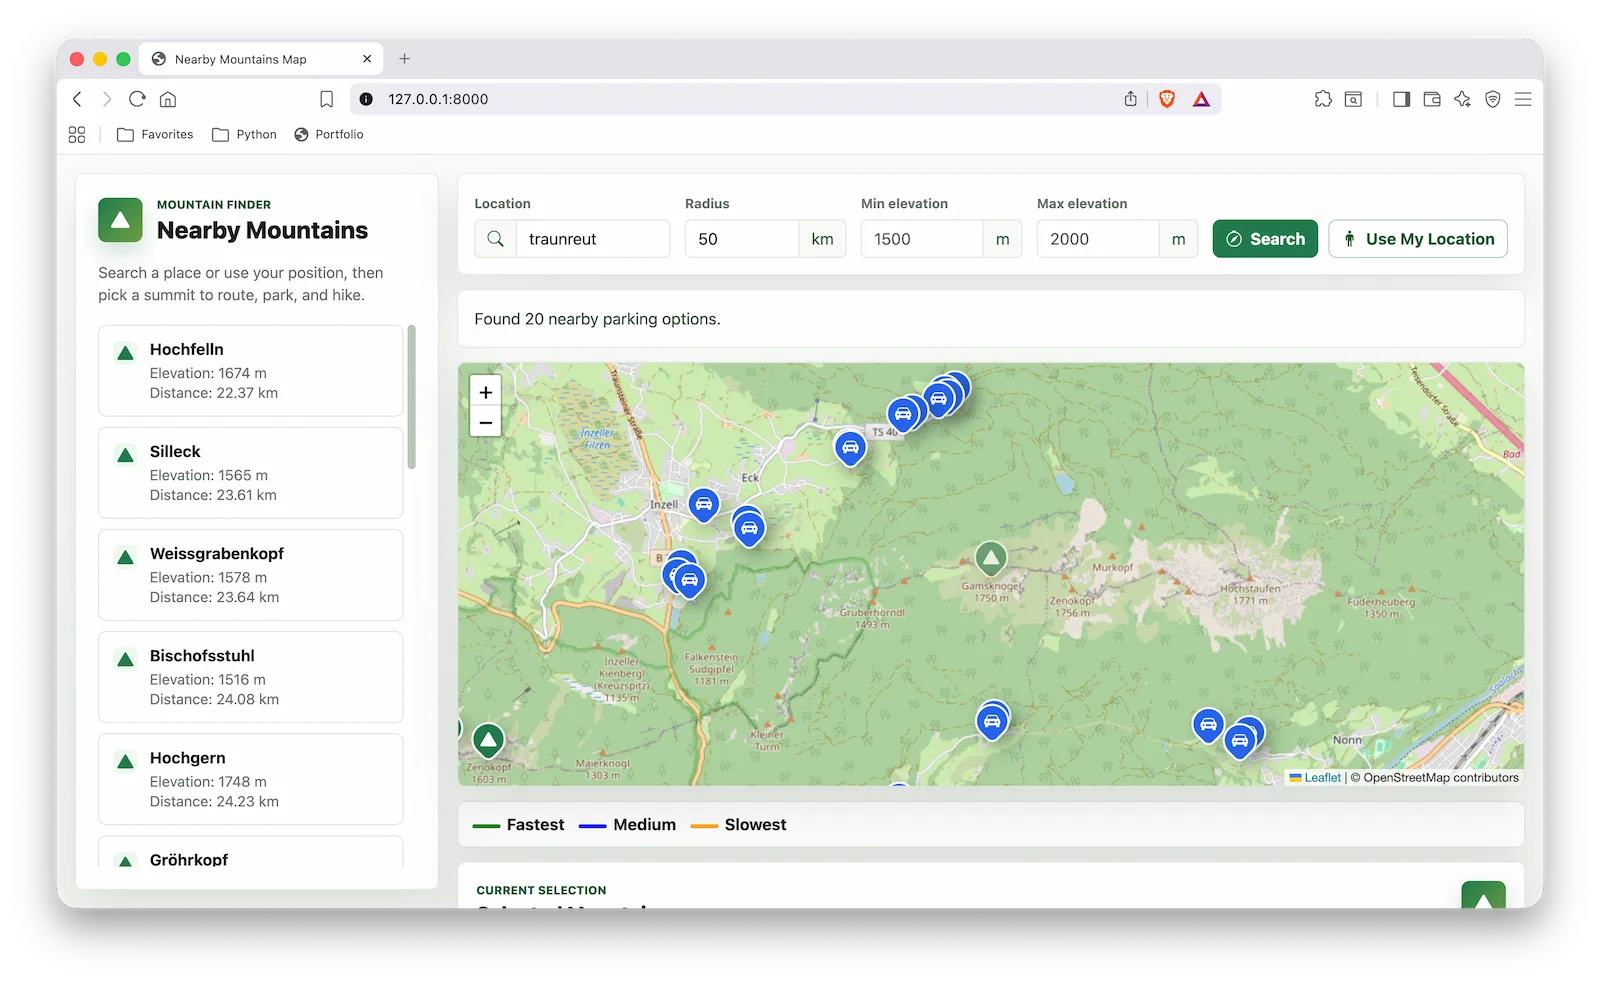Select the parking marker beside Inzell label

704,504
